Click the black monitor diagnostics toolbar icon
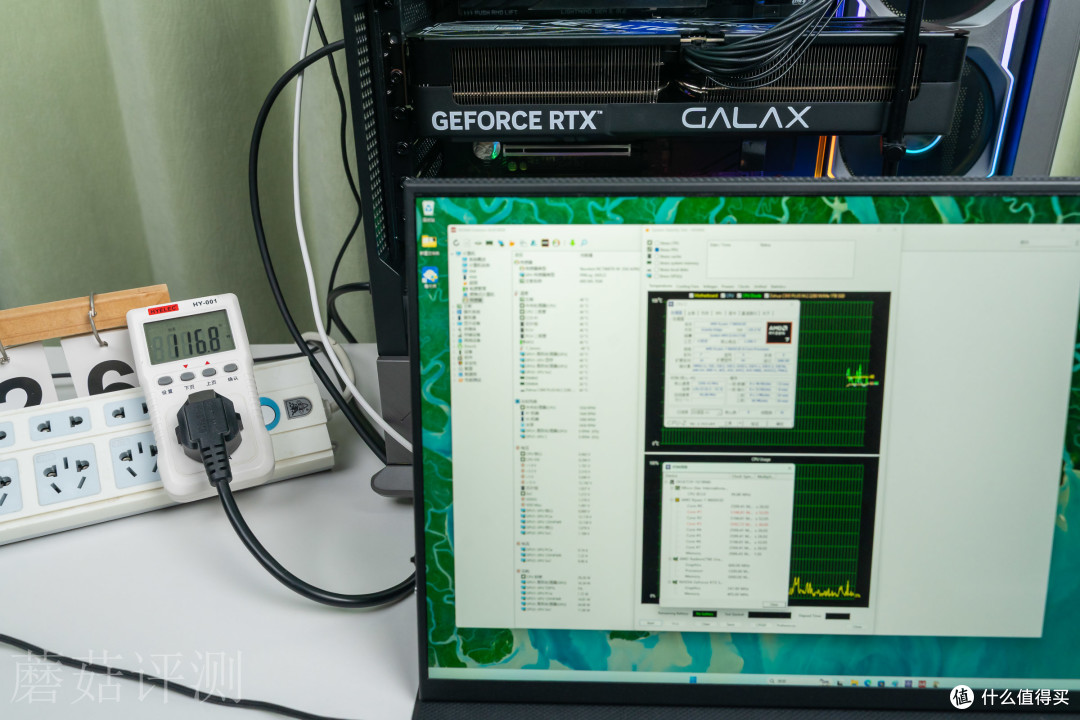 (x=545, y=243)
